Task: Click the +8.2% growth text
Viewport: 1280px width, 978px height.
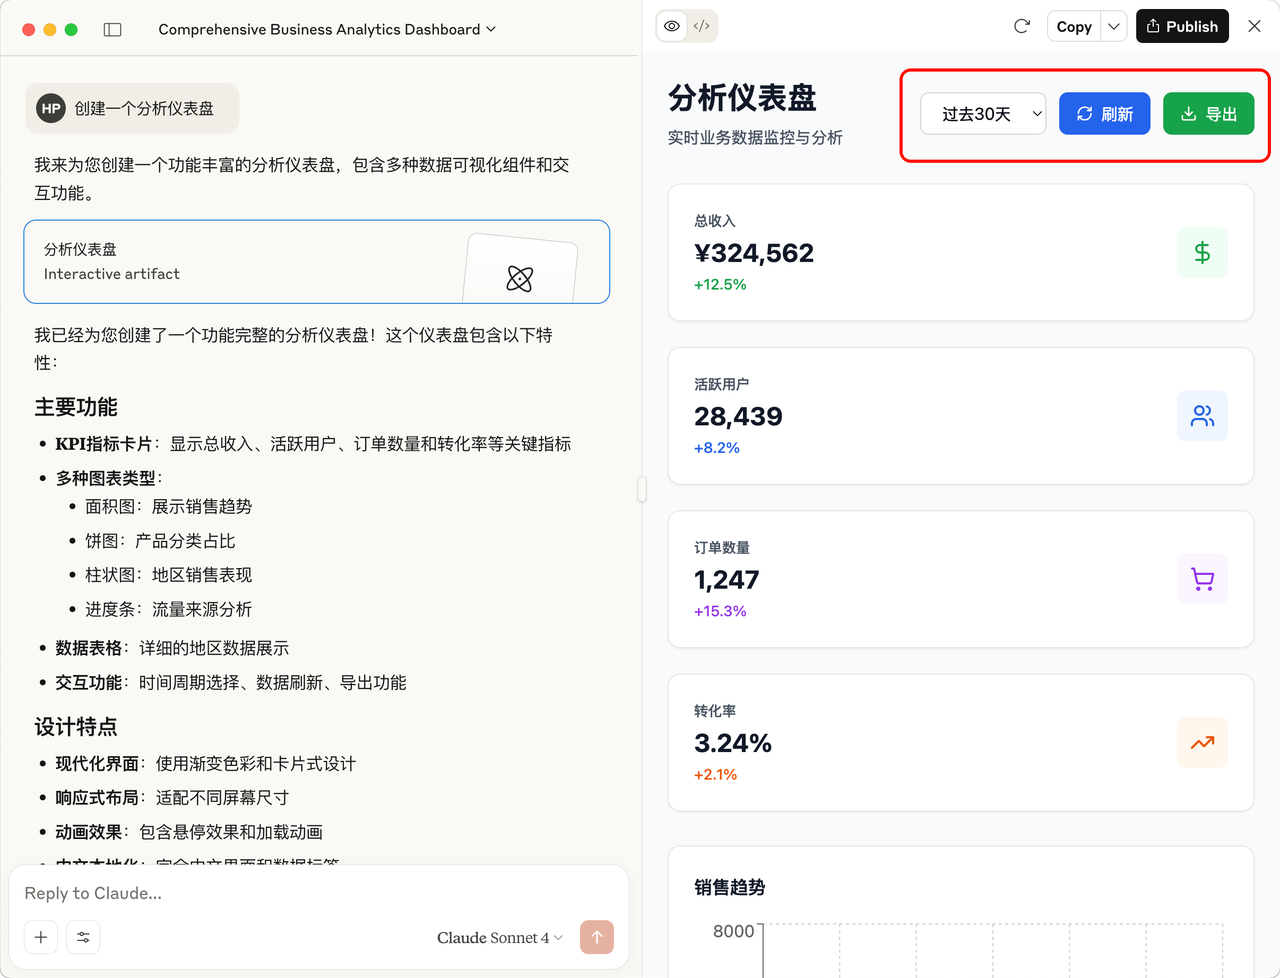Action: pos(717,448)
